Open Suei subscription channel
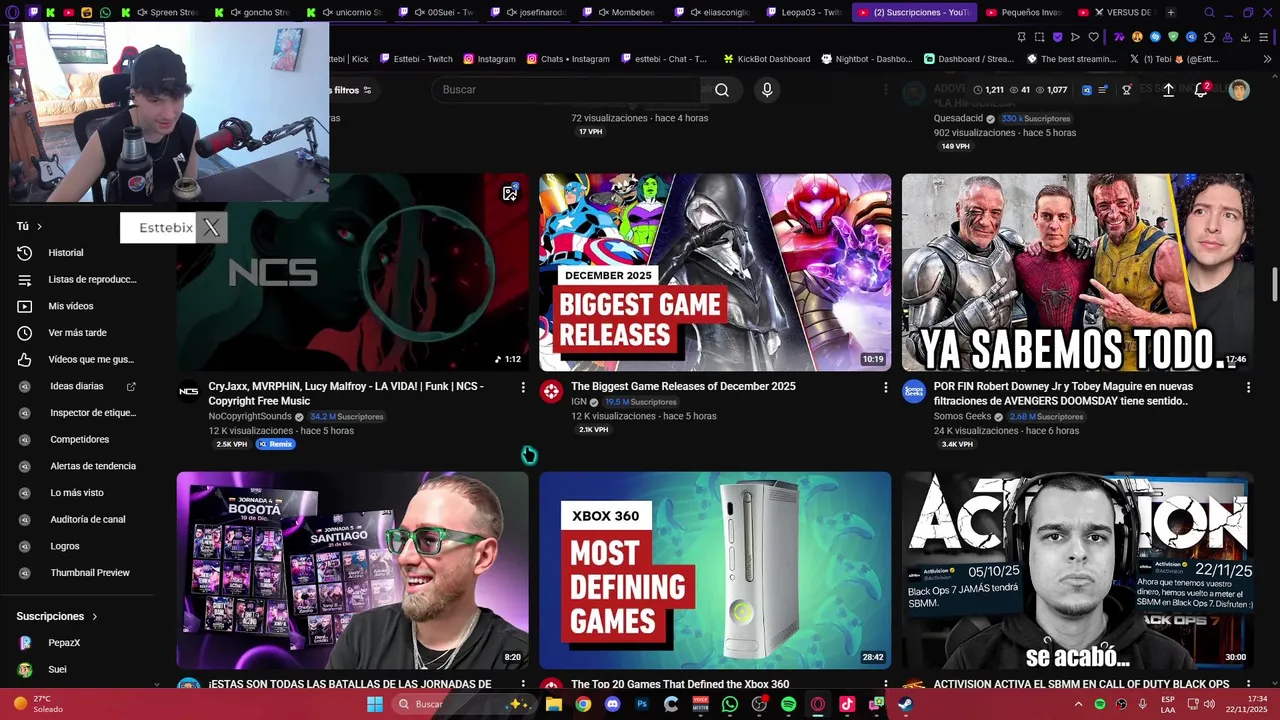 pyautogui.click(x=57, y=670)
